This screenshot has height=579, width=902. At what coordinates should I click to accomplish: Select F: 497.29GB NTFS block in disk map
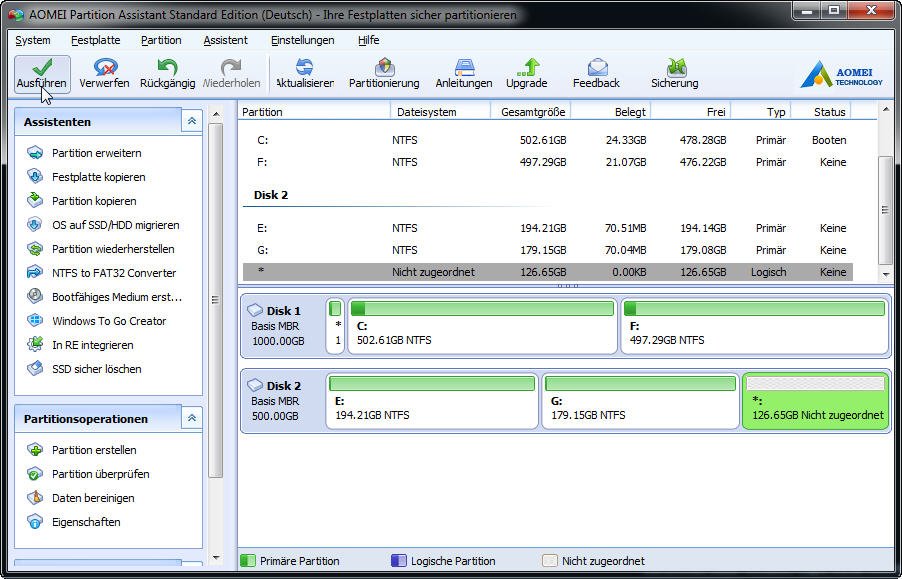[x=755, y=326]
